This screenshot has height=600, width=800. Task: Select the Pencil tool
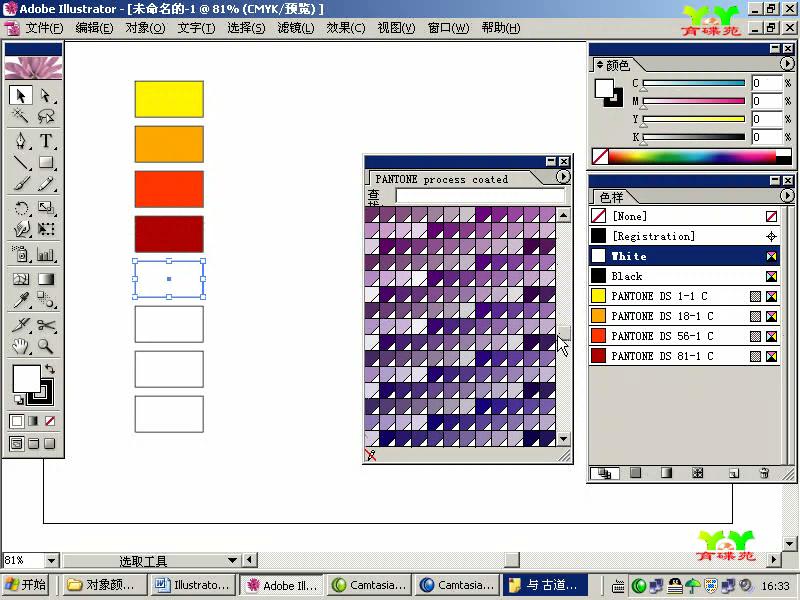[x=46, y=184]
